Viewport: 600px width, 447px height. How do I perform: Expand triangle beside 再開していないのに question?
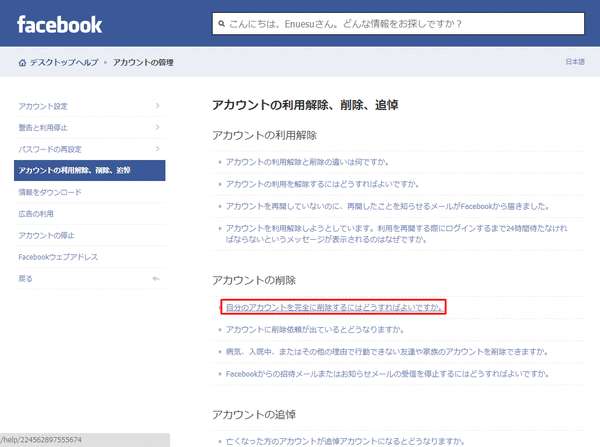220,207
